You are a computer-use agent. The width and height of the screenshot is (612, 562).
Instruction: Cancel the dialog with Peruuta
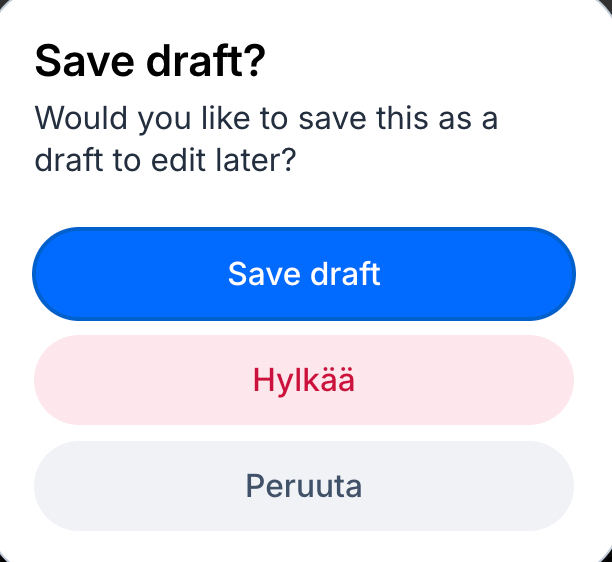pos(304,486)
